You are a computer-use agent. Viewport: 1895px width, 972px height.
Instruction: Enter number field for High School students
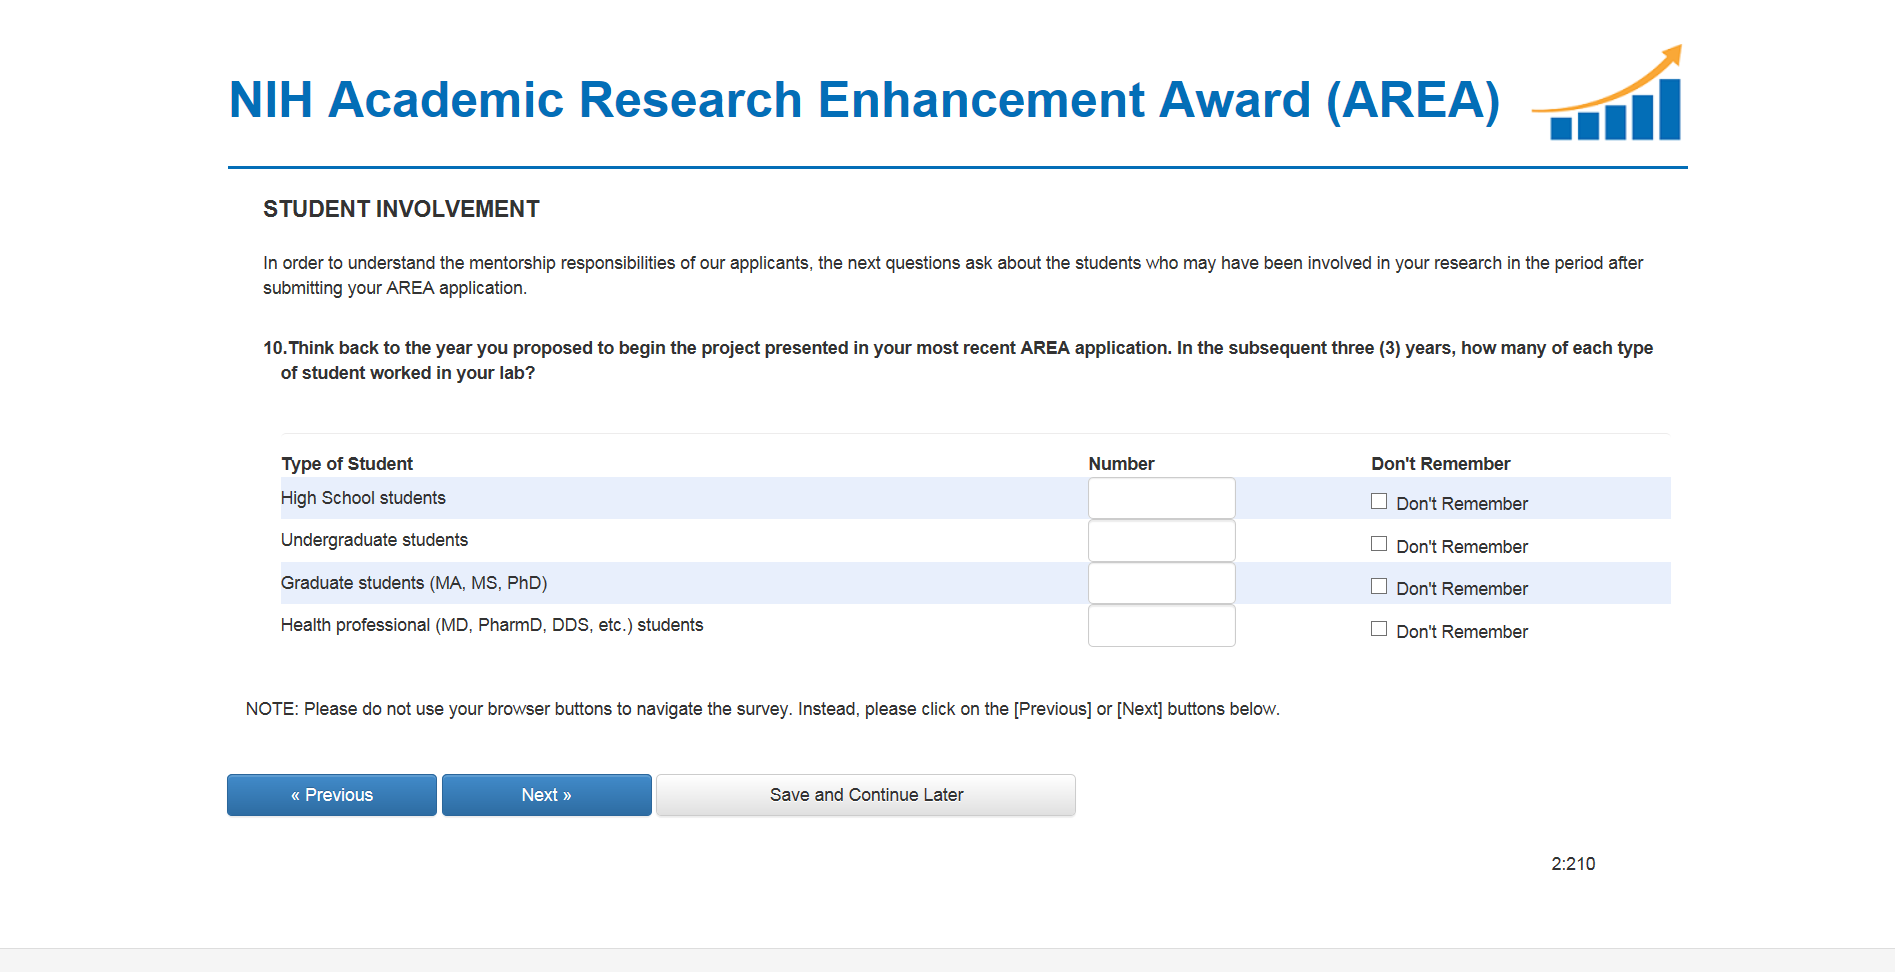point(1161,498)
